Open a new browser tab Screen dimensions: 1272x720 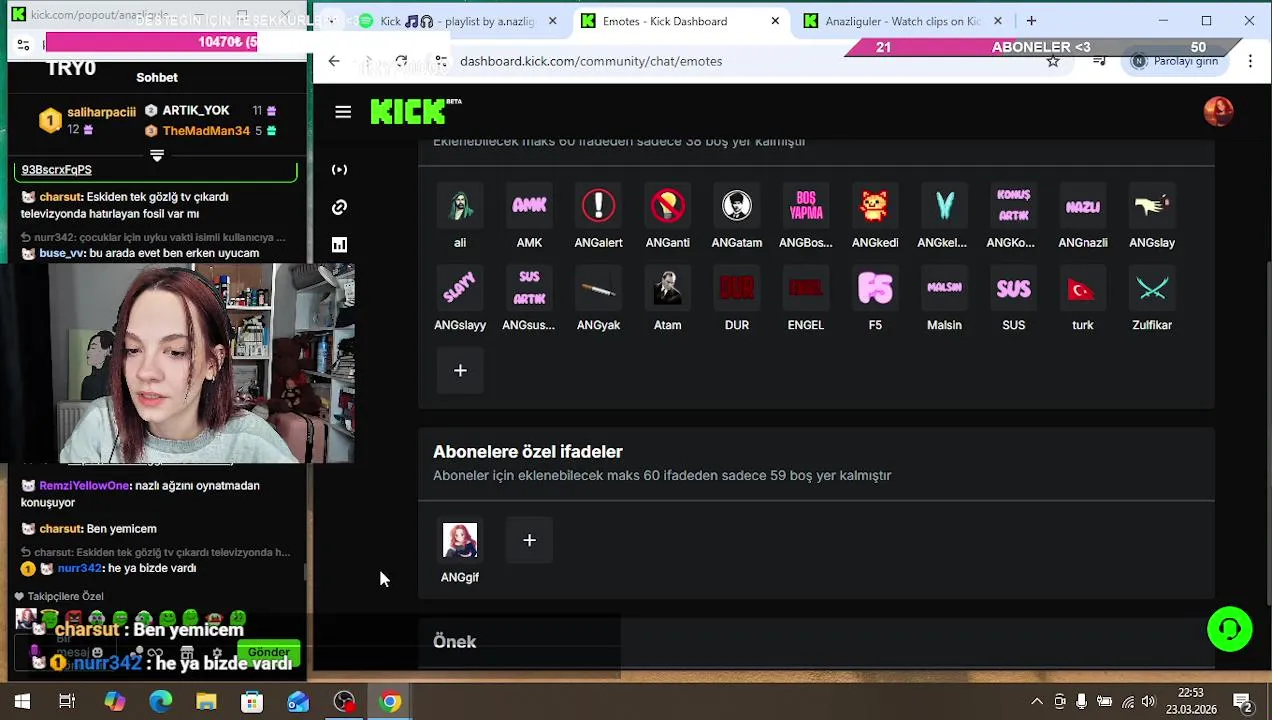tap(1031, 21)
